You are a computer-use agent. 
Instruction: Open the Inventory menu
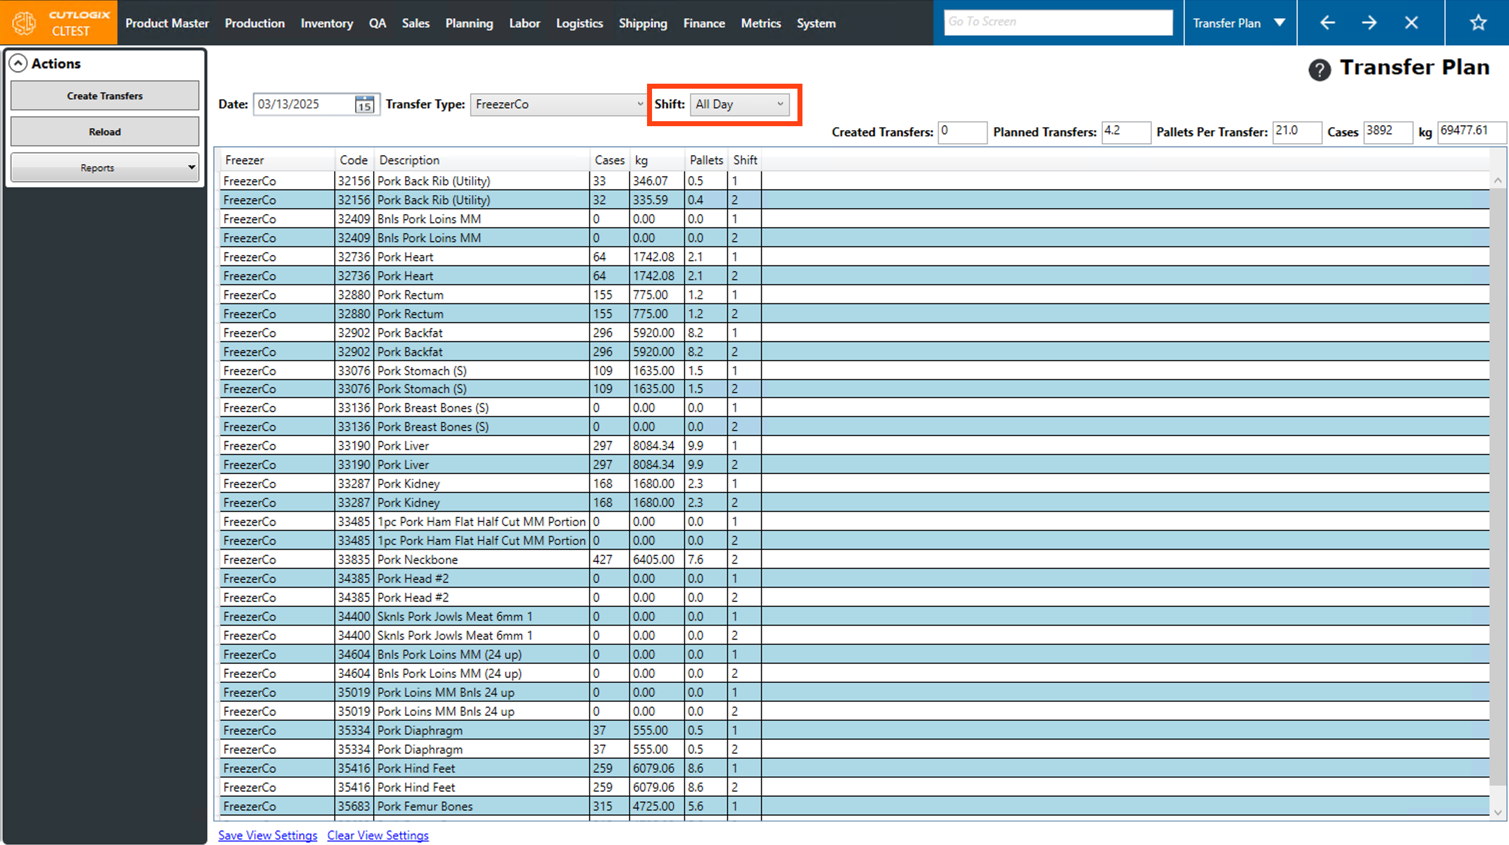tap(326, 23)
